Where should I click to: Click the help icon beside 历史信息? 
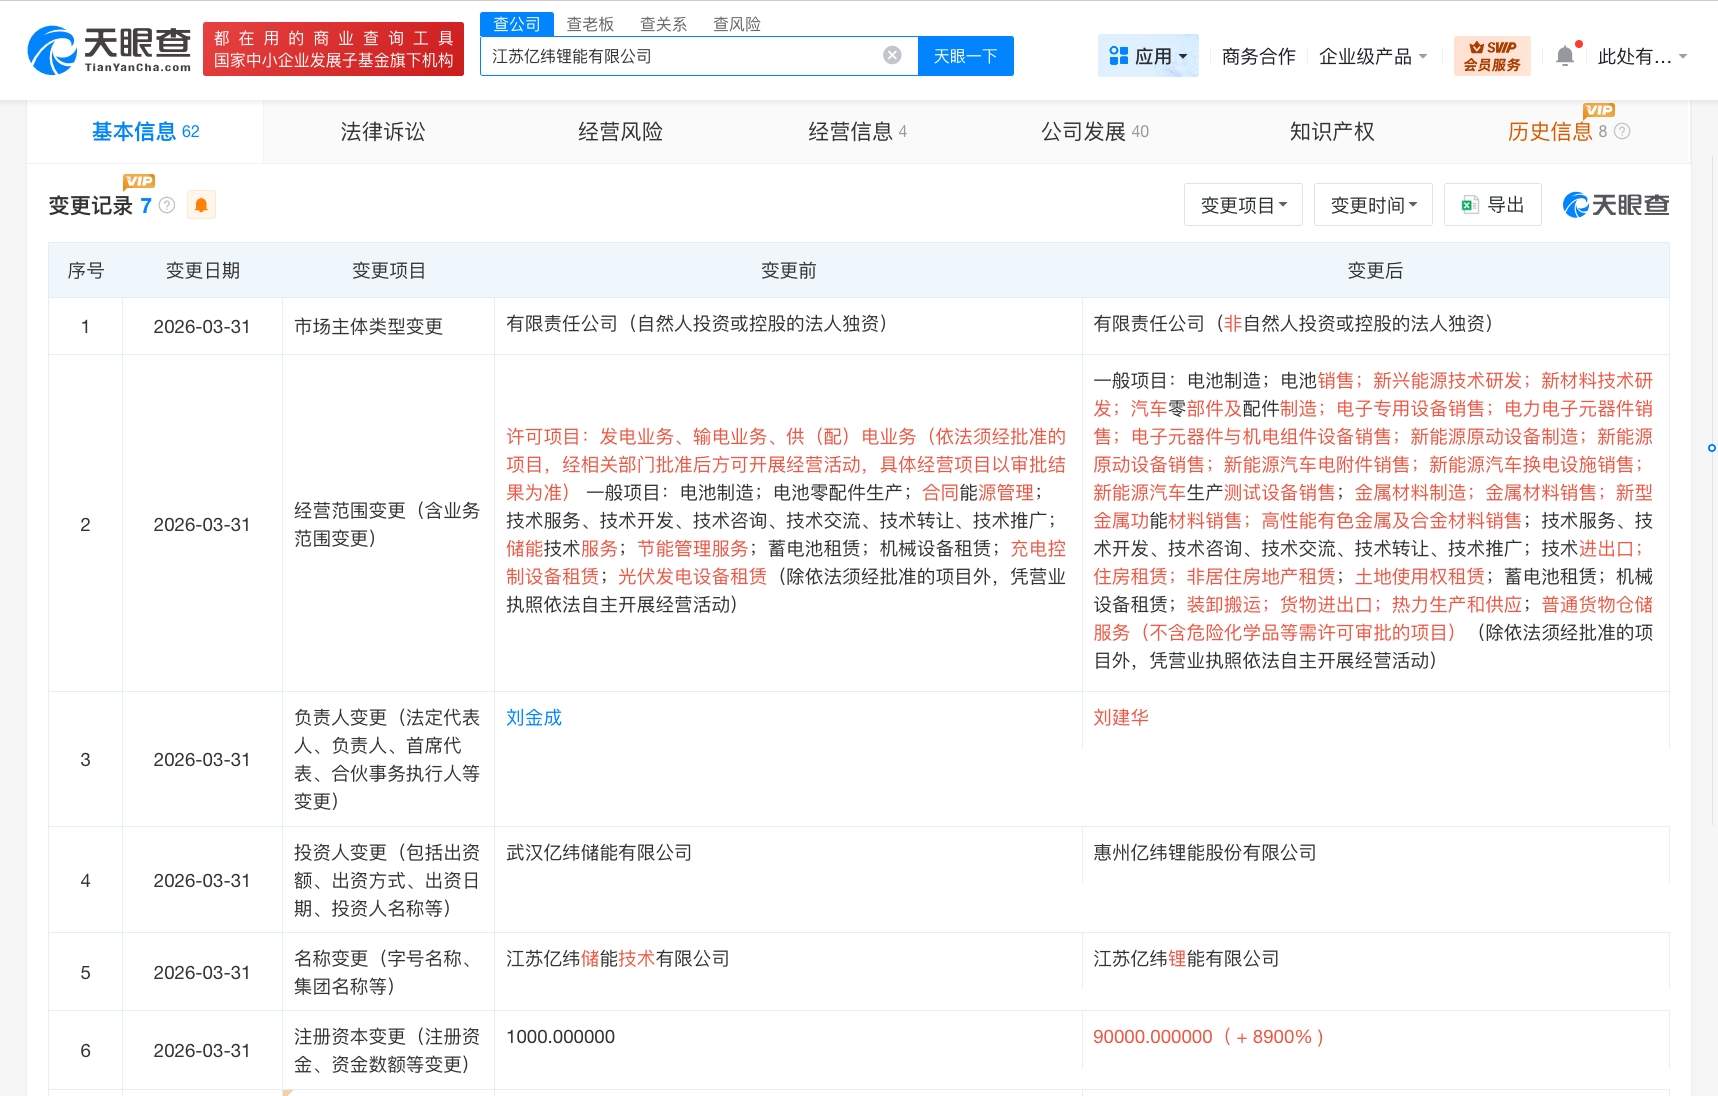click(1622, 131)
